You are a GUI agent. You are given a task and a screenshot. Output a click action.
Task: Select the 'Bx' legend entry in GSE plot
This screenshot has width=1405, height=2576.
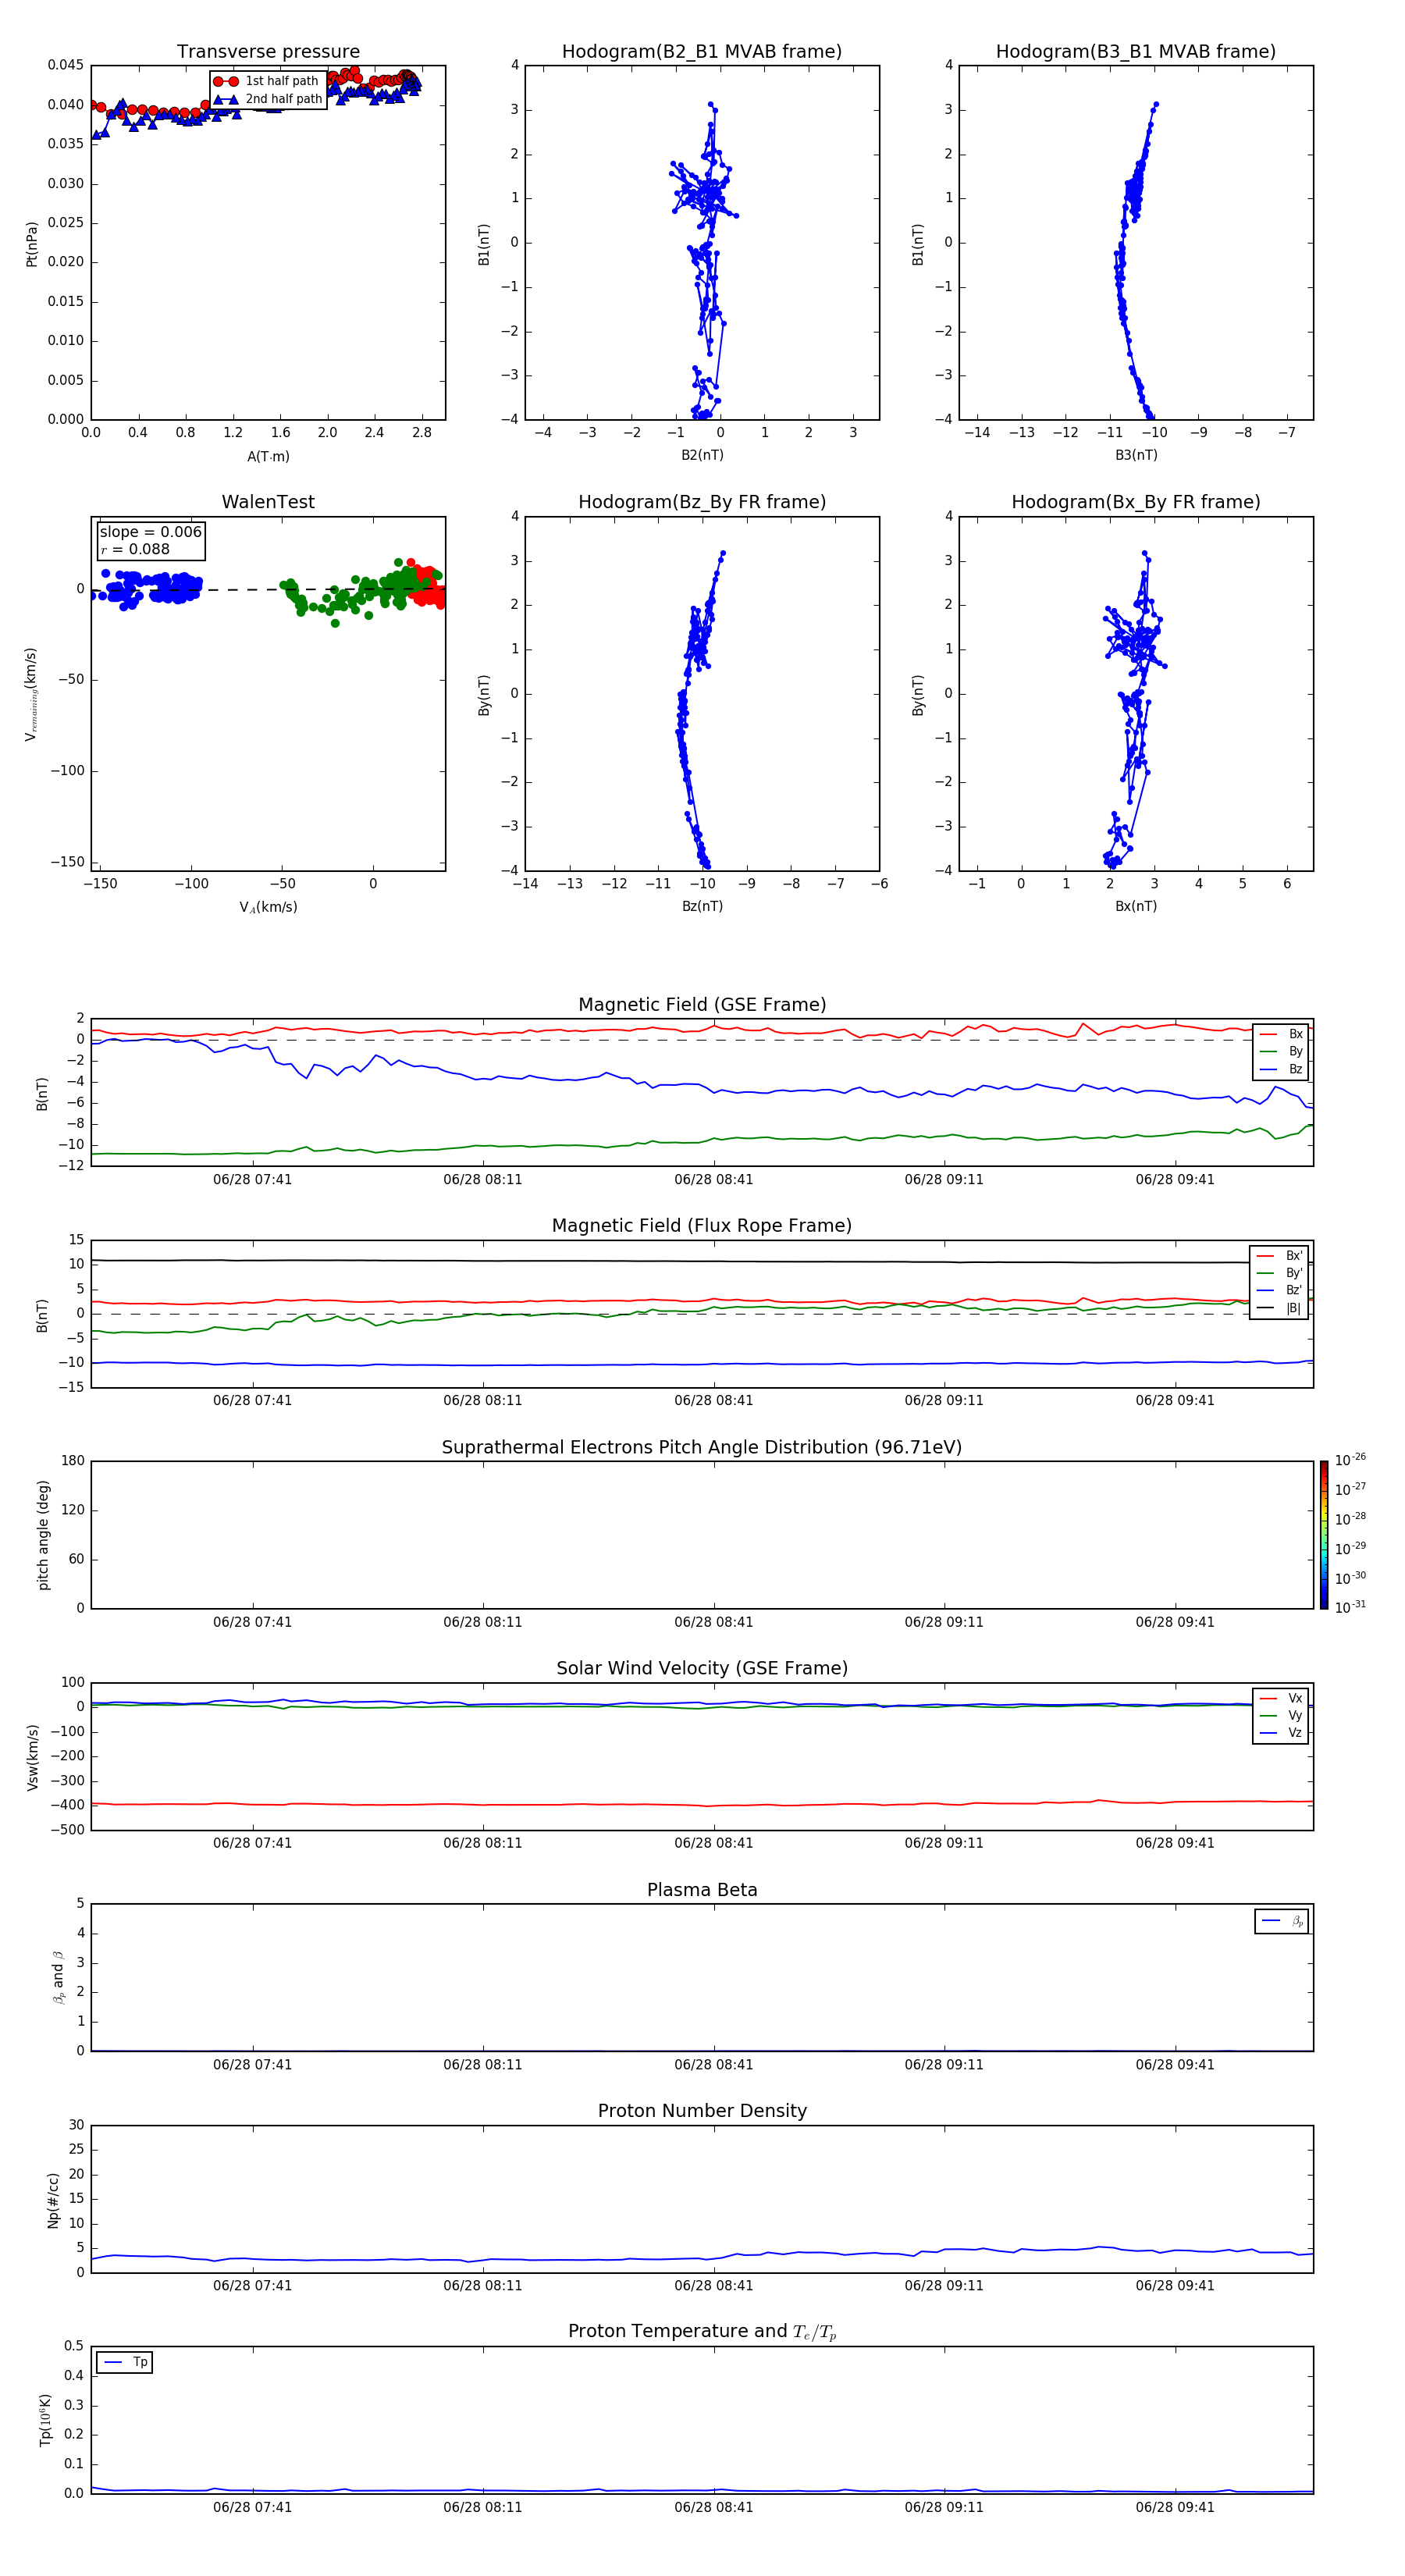(1281, 1034)
